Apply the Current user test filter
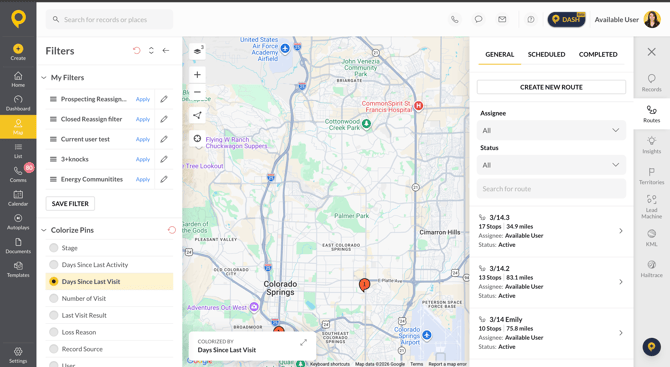Viewport: 670px width, 367px height. click(143, 139)
